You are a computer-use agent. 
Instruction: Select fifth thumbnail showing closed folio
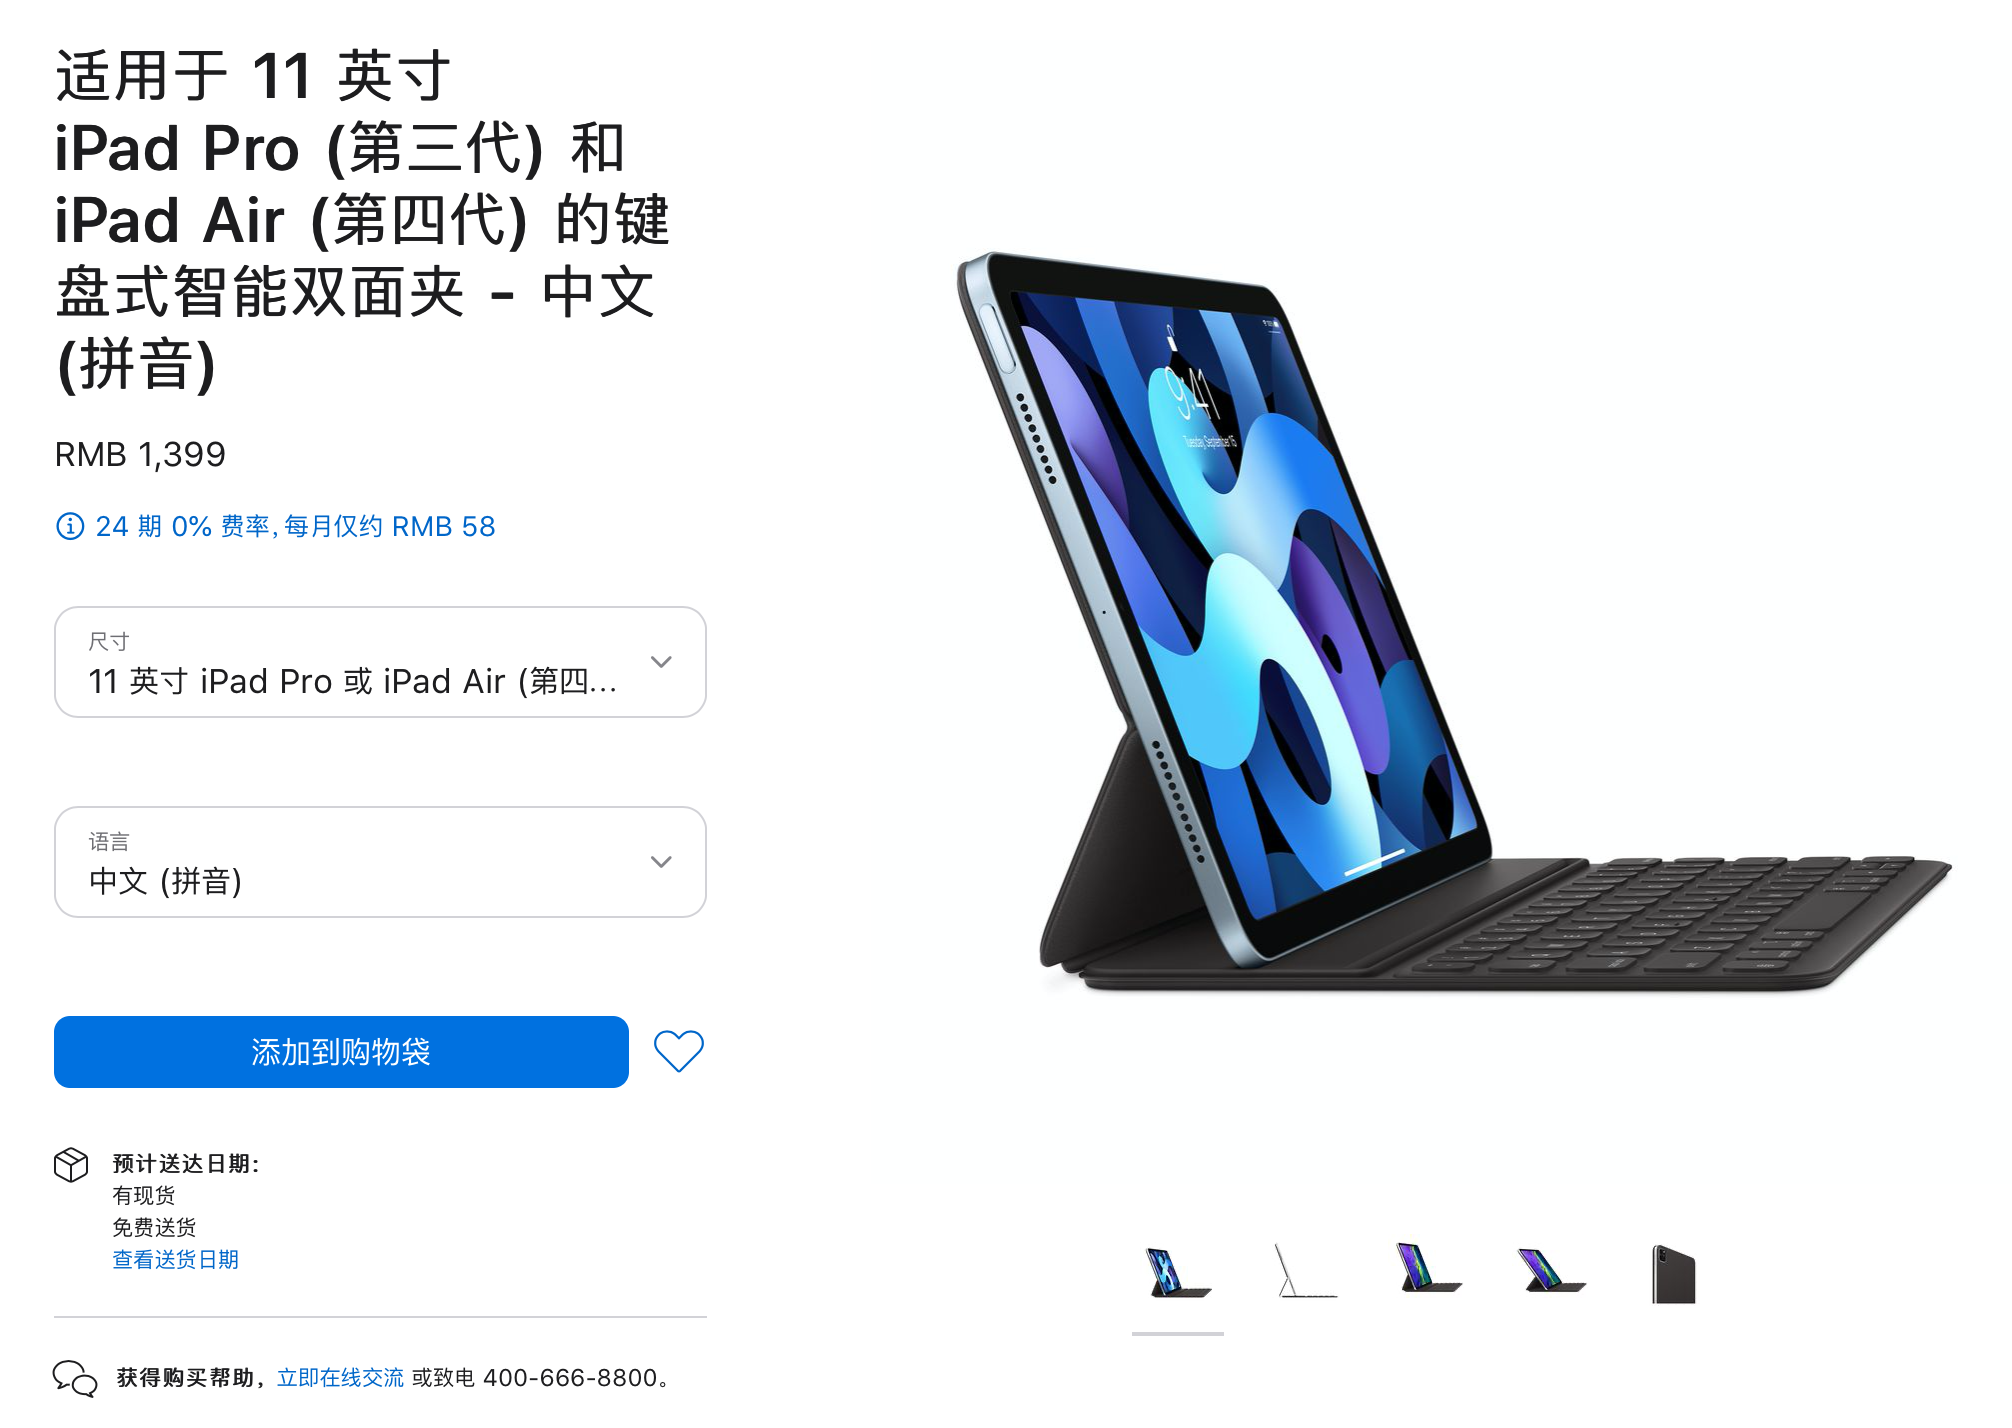point(1675,1273)
